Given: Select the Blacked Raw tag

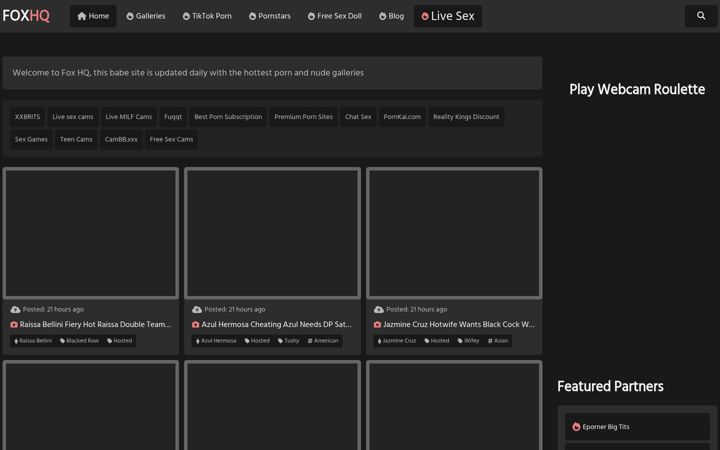Looking at the screenshot, I should [x=79, y=341].
